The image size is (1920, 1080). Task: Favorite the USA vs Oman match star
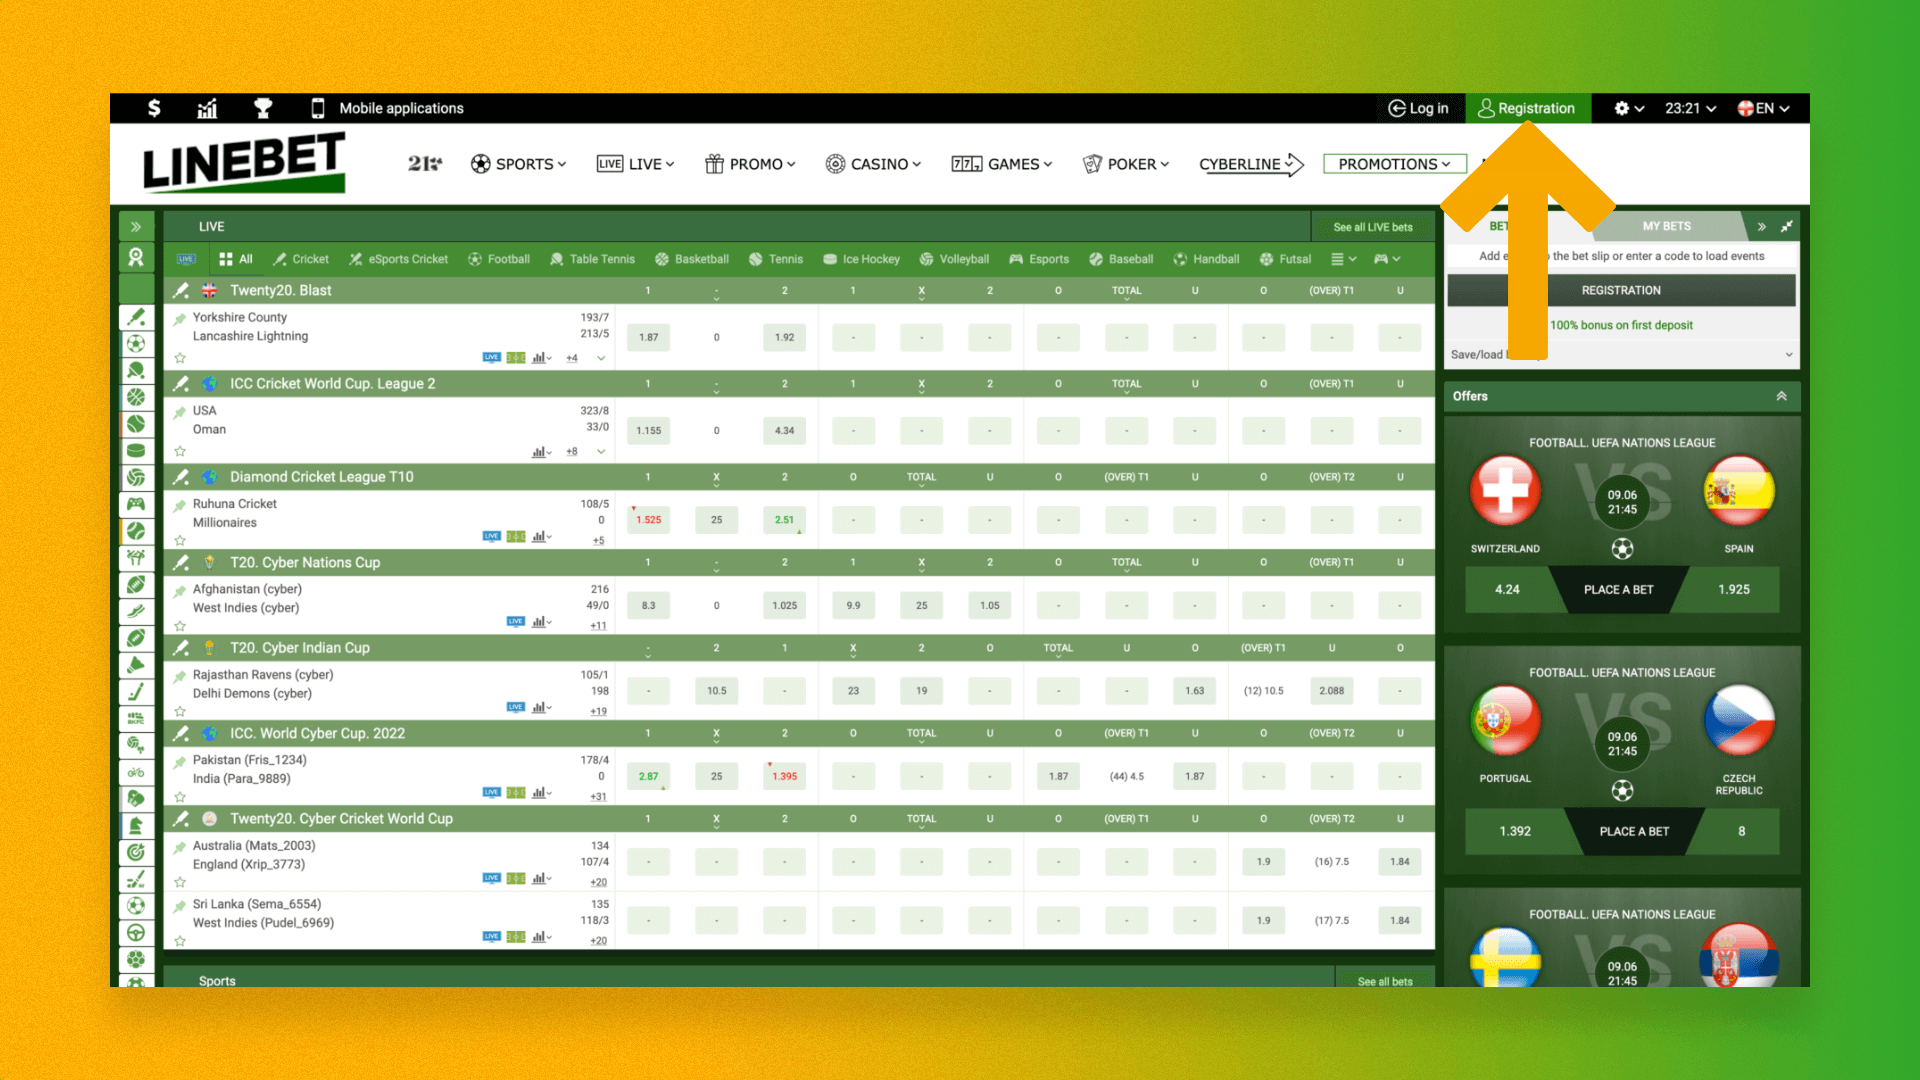click(180, 451)
